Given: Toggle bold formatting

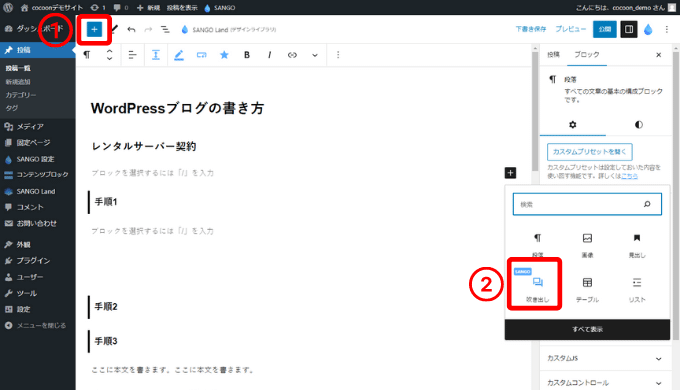Looking at the screenshot, I should [x=247, y=55].
